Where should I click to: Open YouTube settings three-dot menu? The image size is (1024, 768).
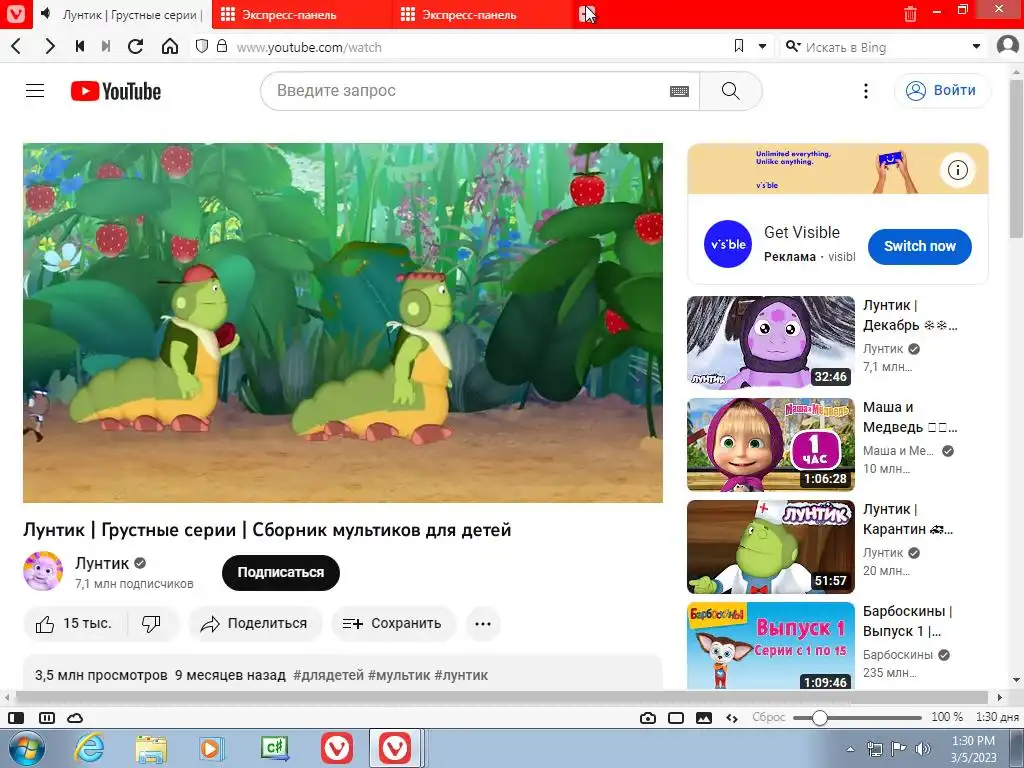(866, 91)
